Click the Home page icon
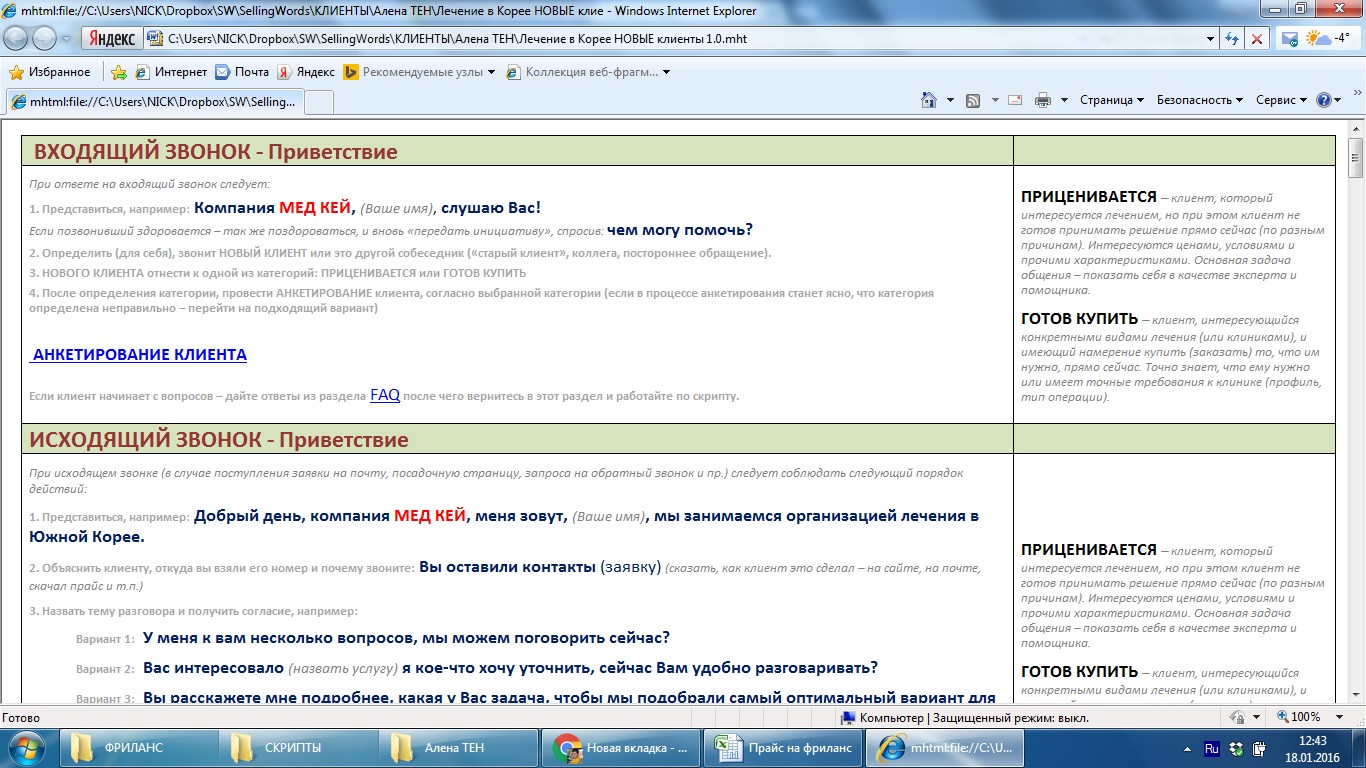This screenshot has width=1366, height=768. (x=929, y=100)
